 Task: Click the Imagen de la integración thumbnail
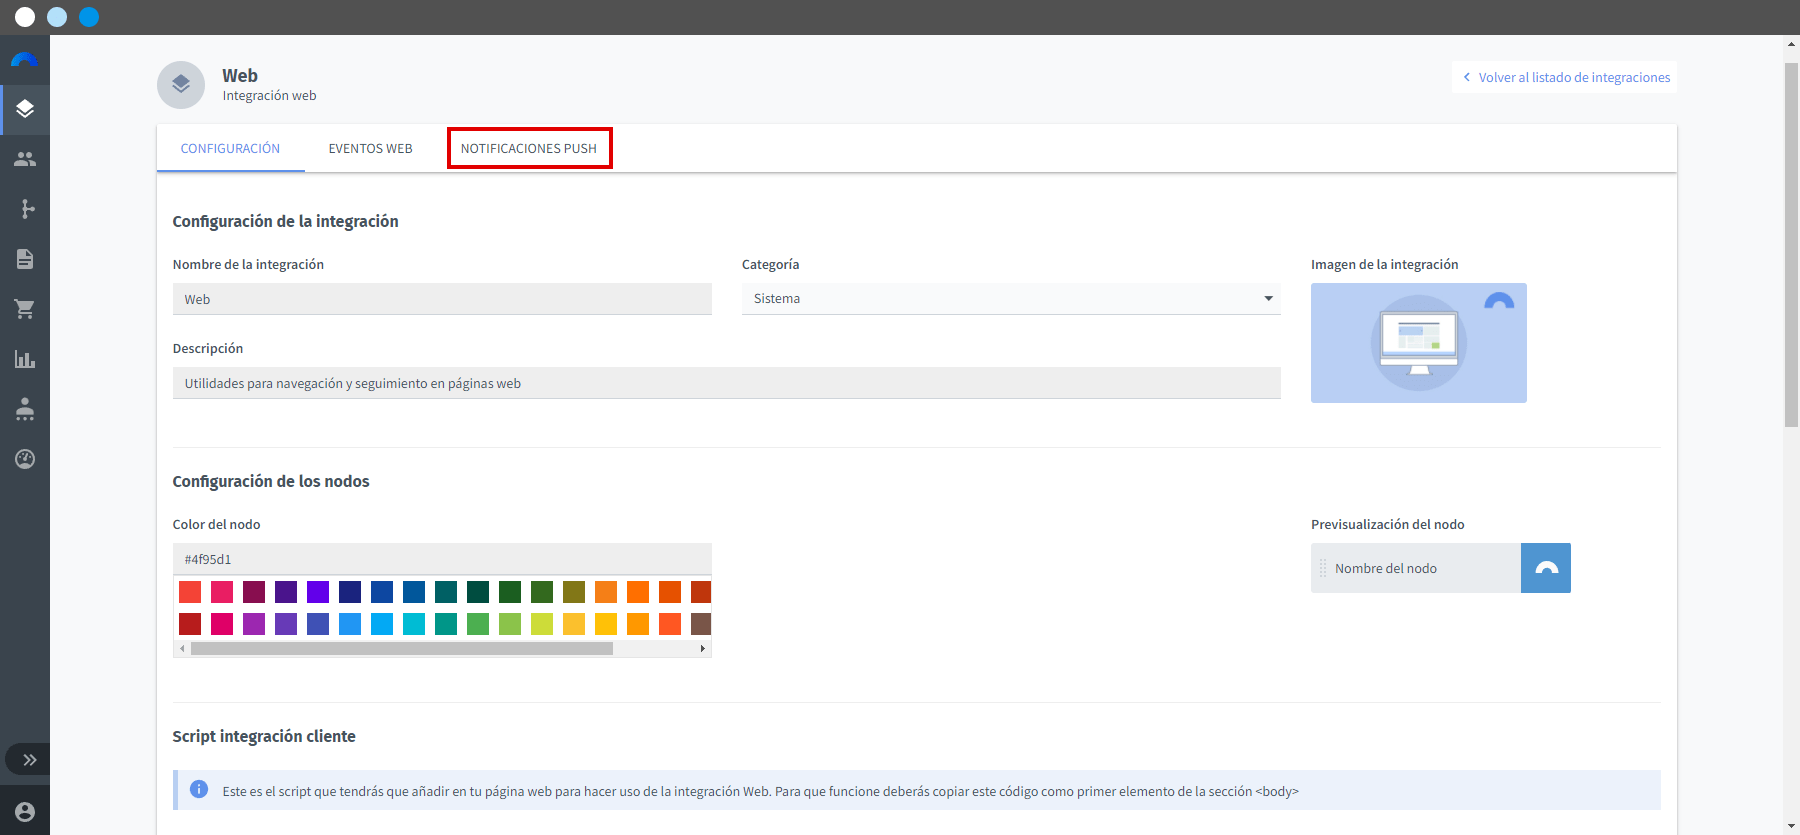(1419, 343)
